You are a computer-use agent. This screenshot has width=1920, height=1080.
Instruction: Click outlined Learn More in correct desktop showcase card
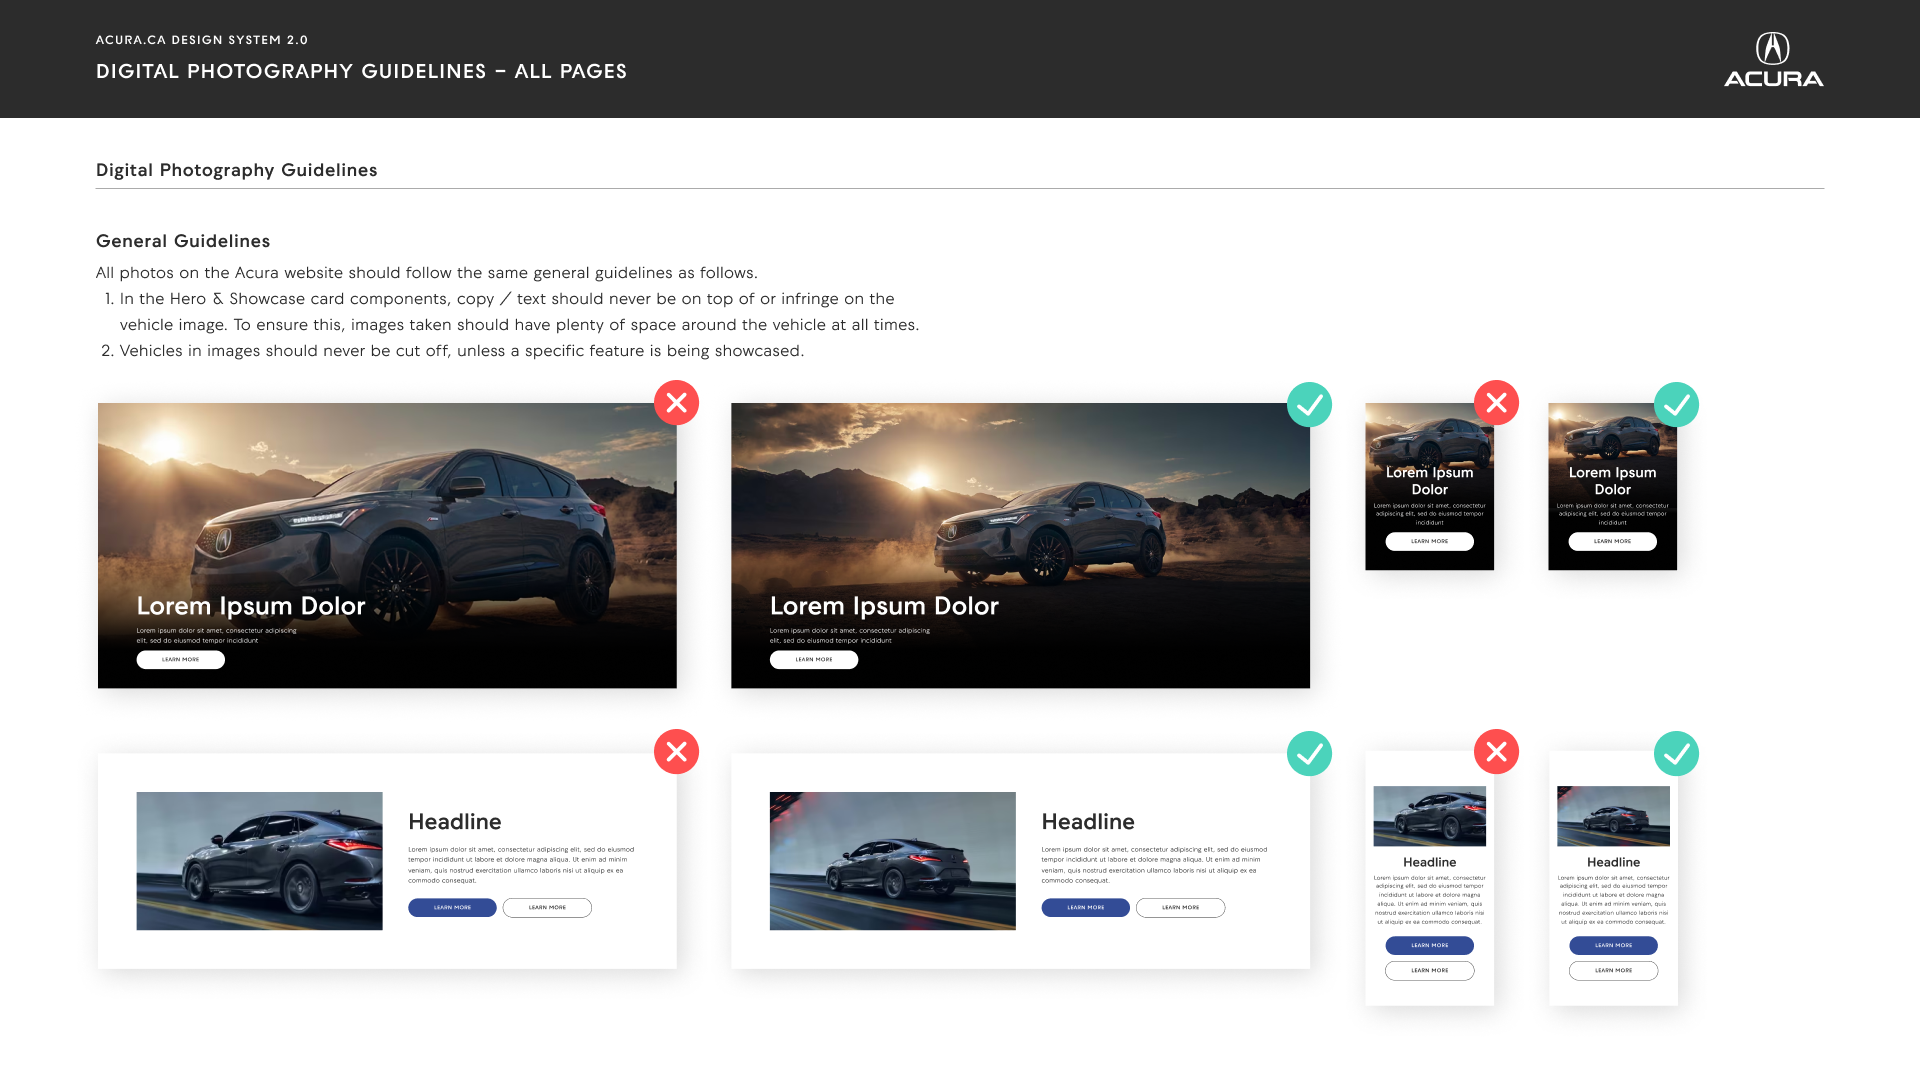pos(1180,908)
